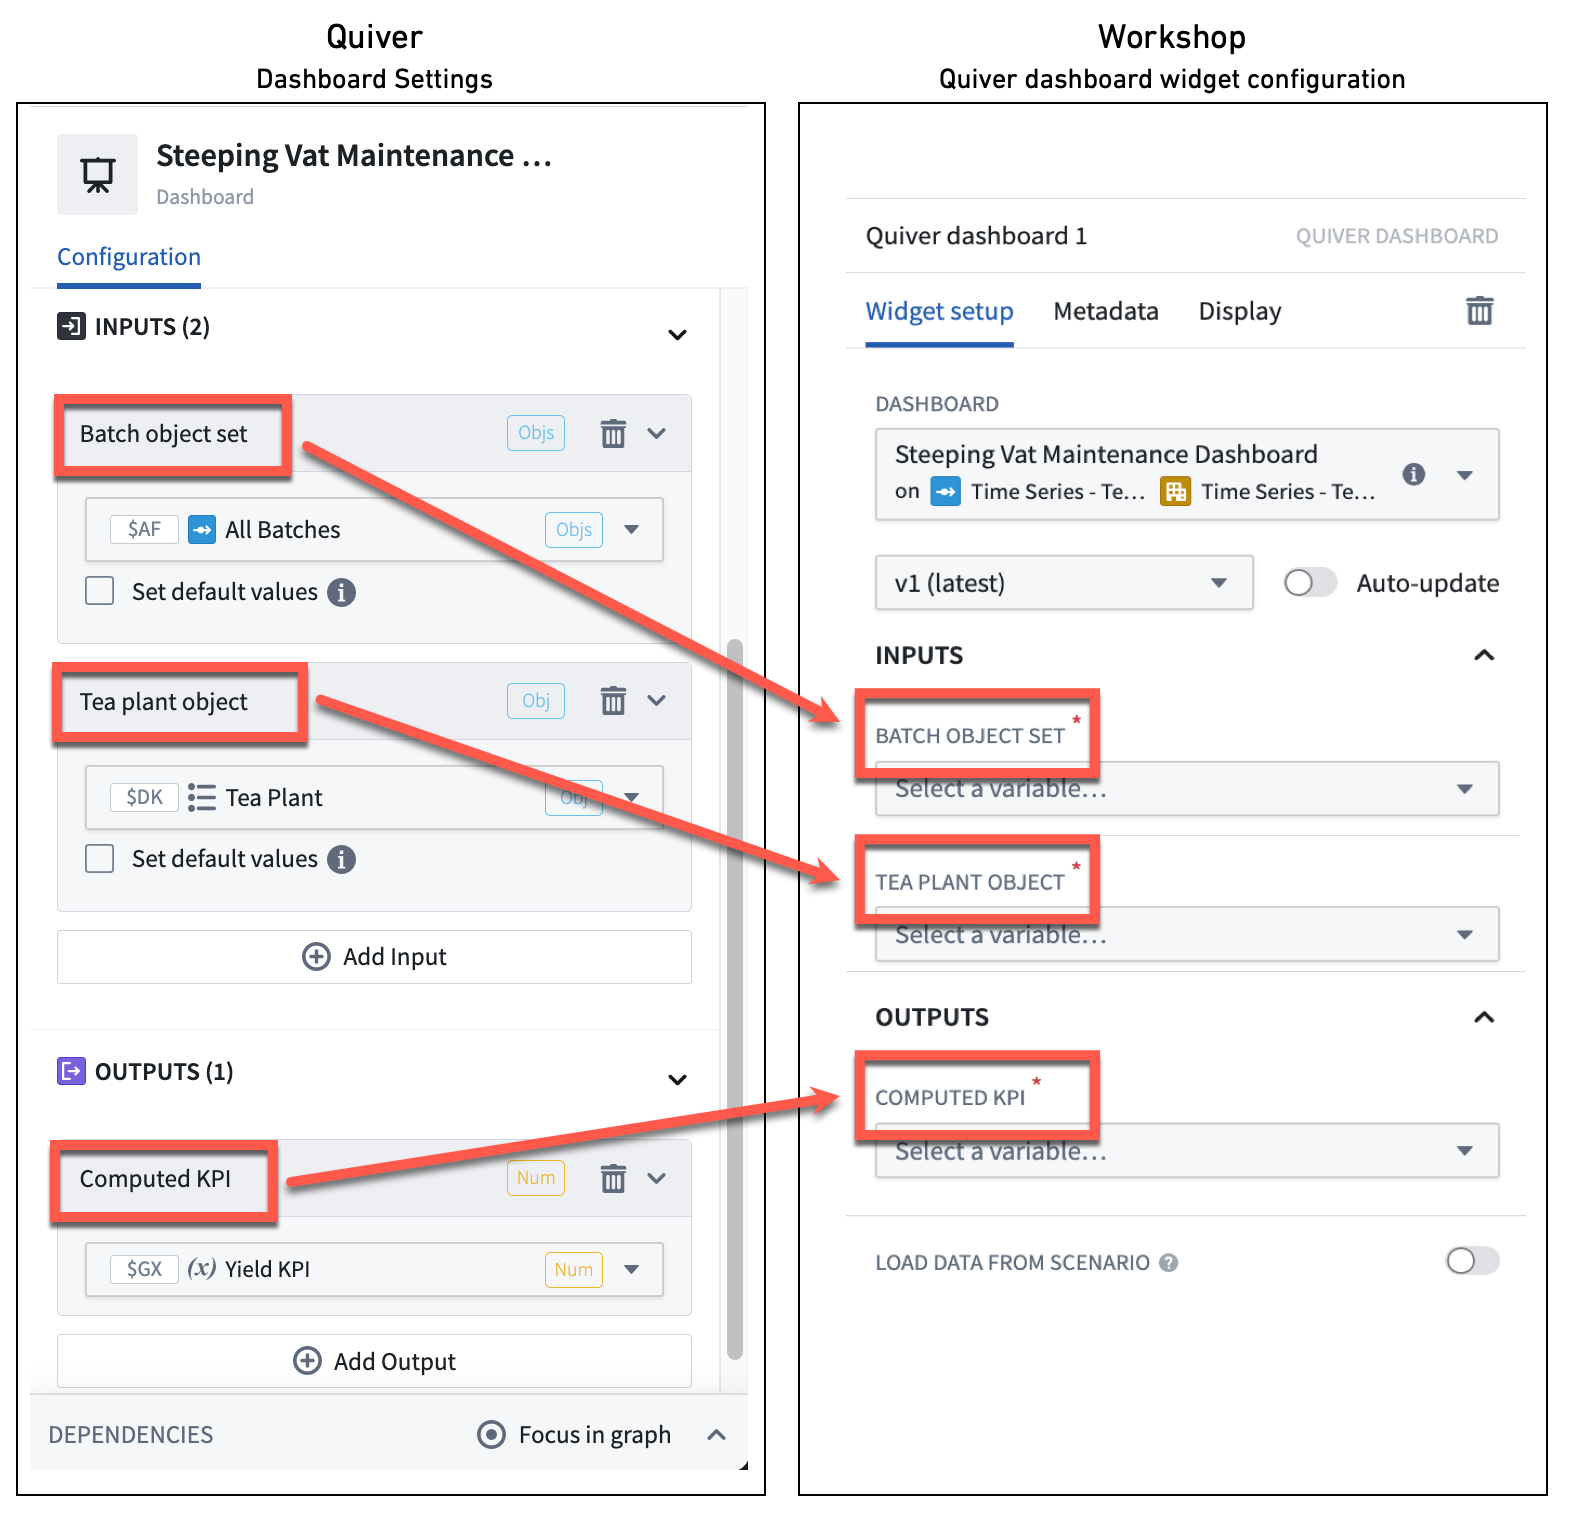Open the Tea Plant Object variable dropdown
The image size is (1572, 1516).
[1187, 934]
